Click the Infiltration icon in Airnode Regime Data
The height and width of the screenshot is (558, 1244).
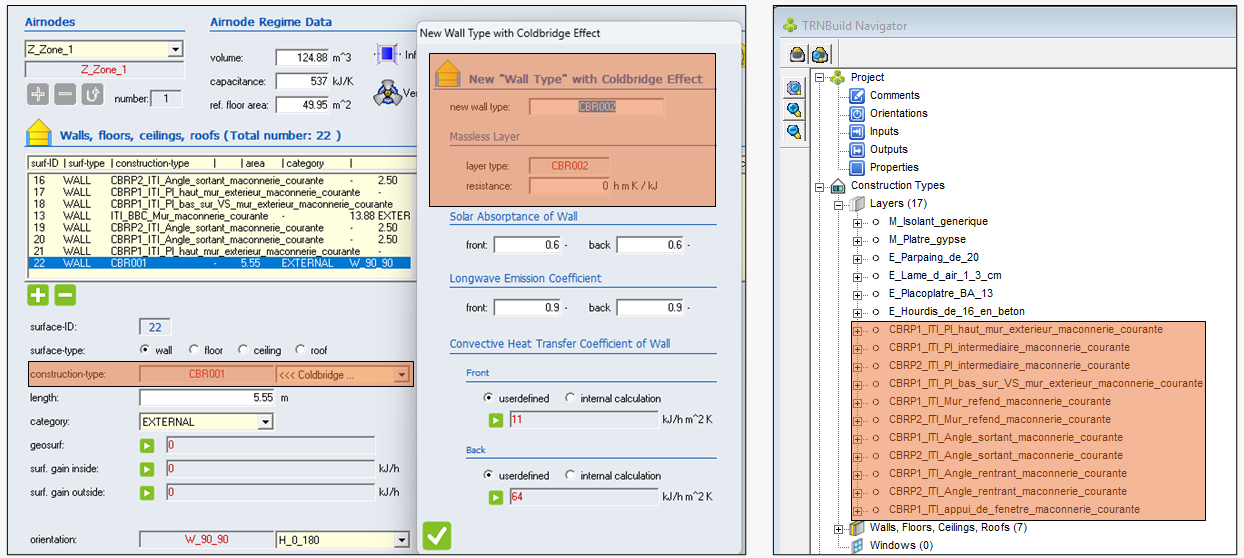[386, 55]
